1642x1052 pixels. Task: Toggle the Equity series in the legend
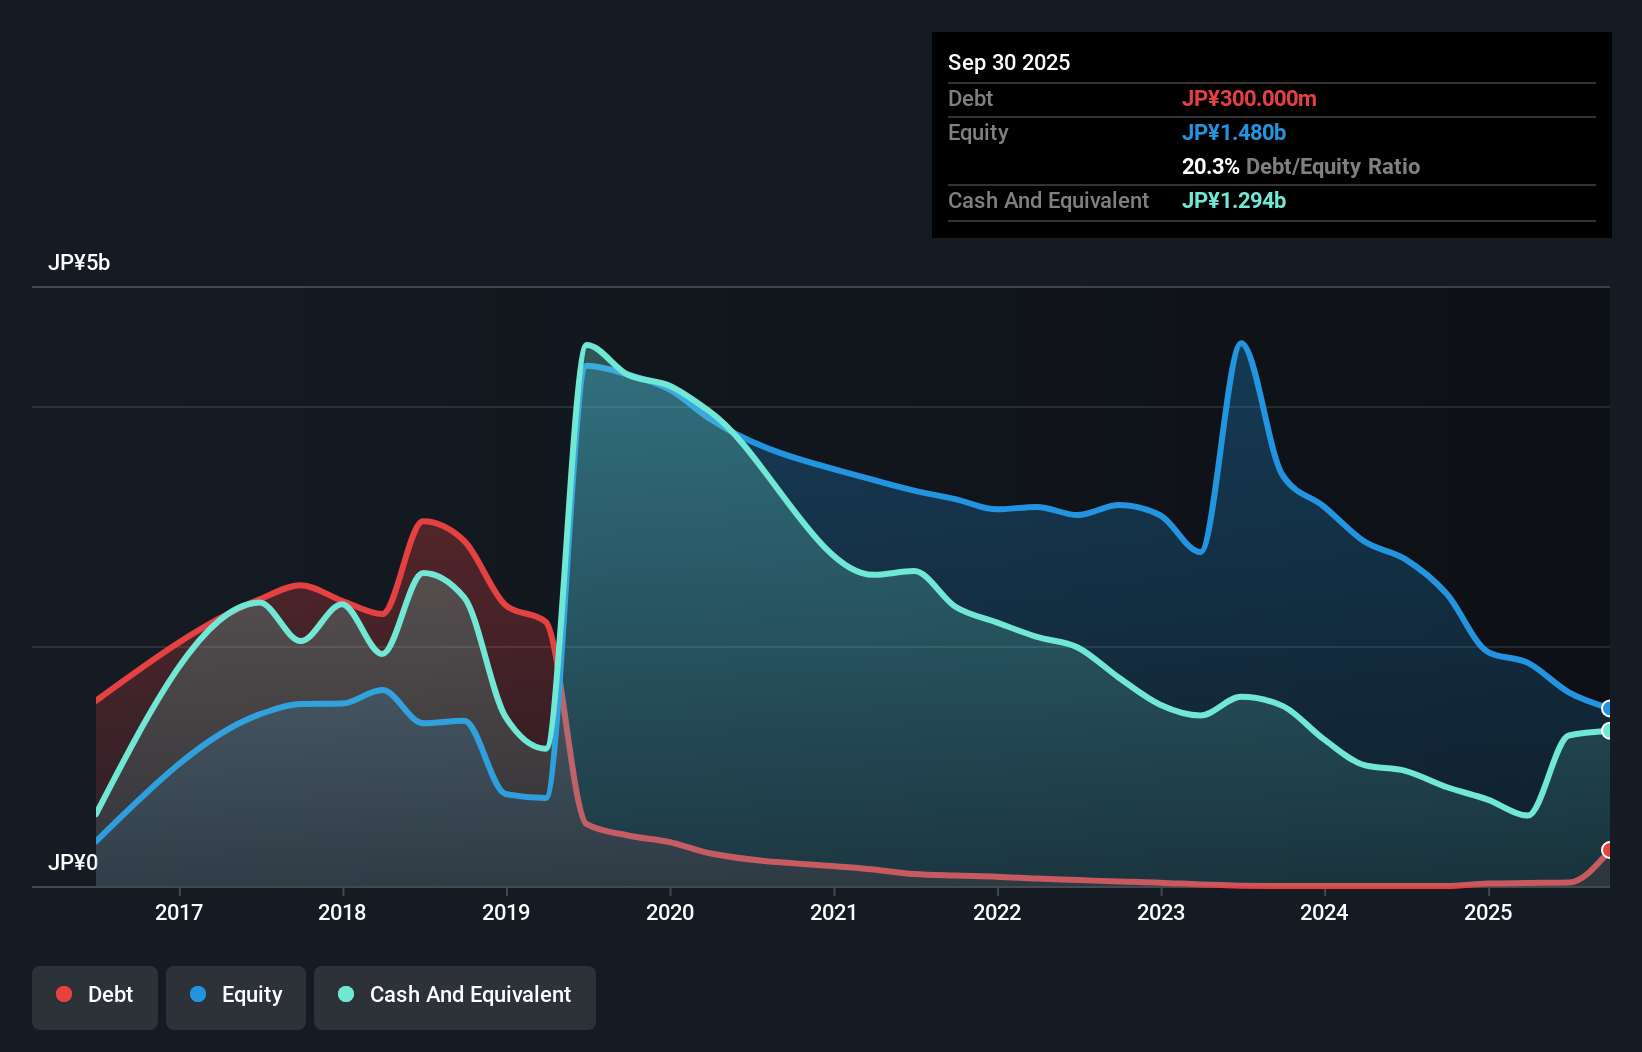[235, 995]
